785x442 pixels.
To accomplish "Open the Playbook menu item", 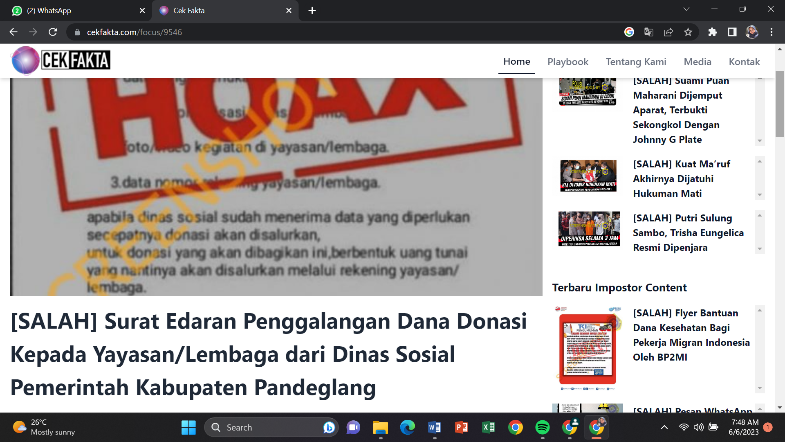I will click(x=567, y=62).
